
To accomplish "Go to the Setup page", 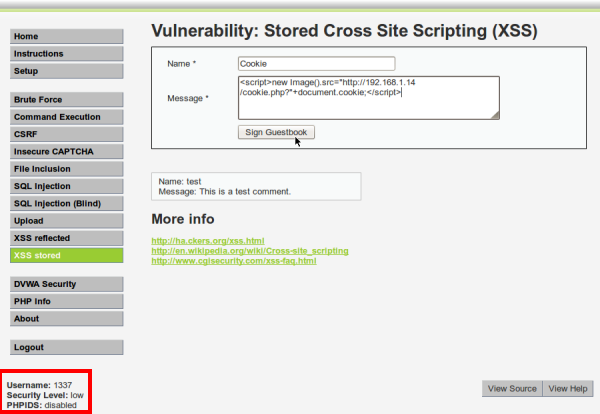I will (67, 71).
